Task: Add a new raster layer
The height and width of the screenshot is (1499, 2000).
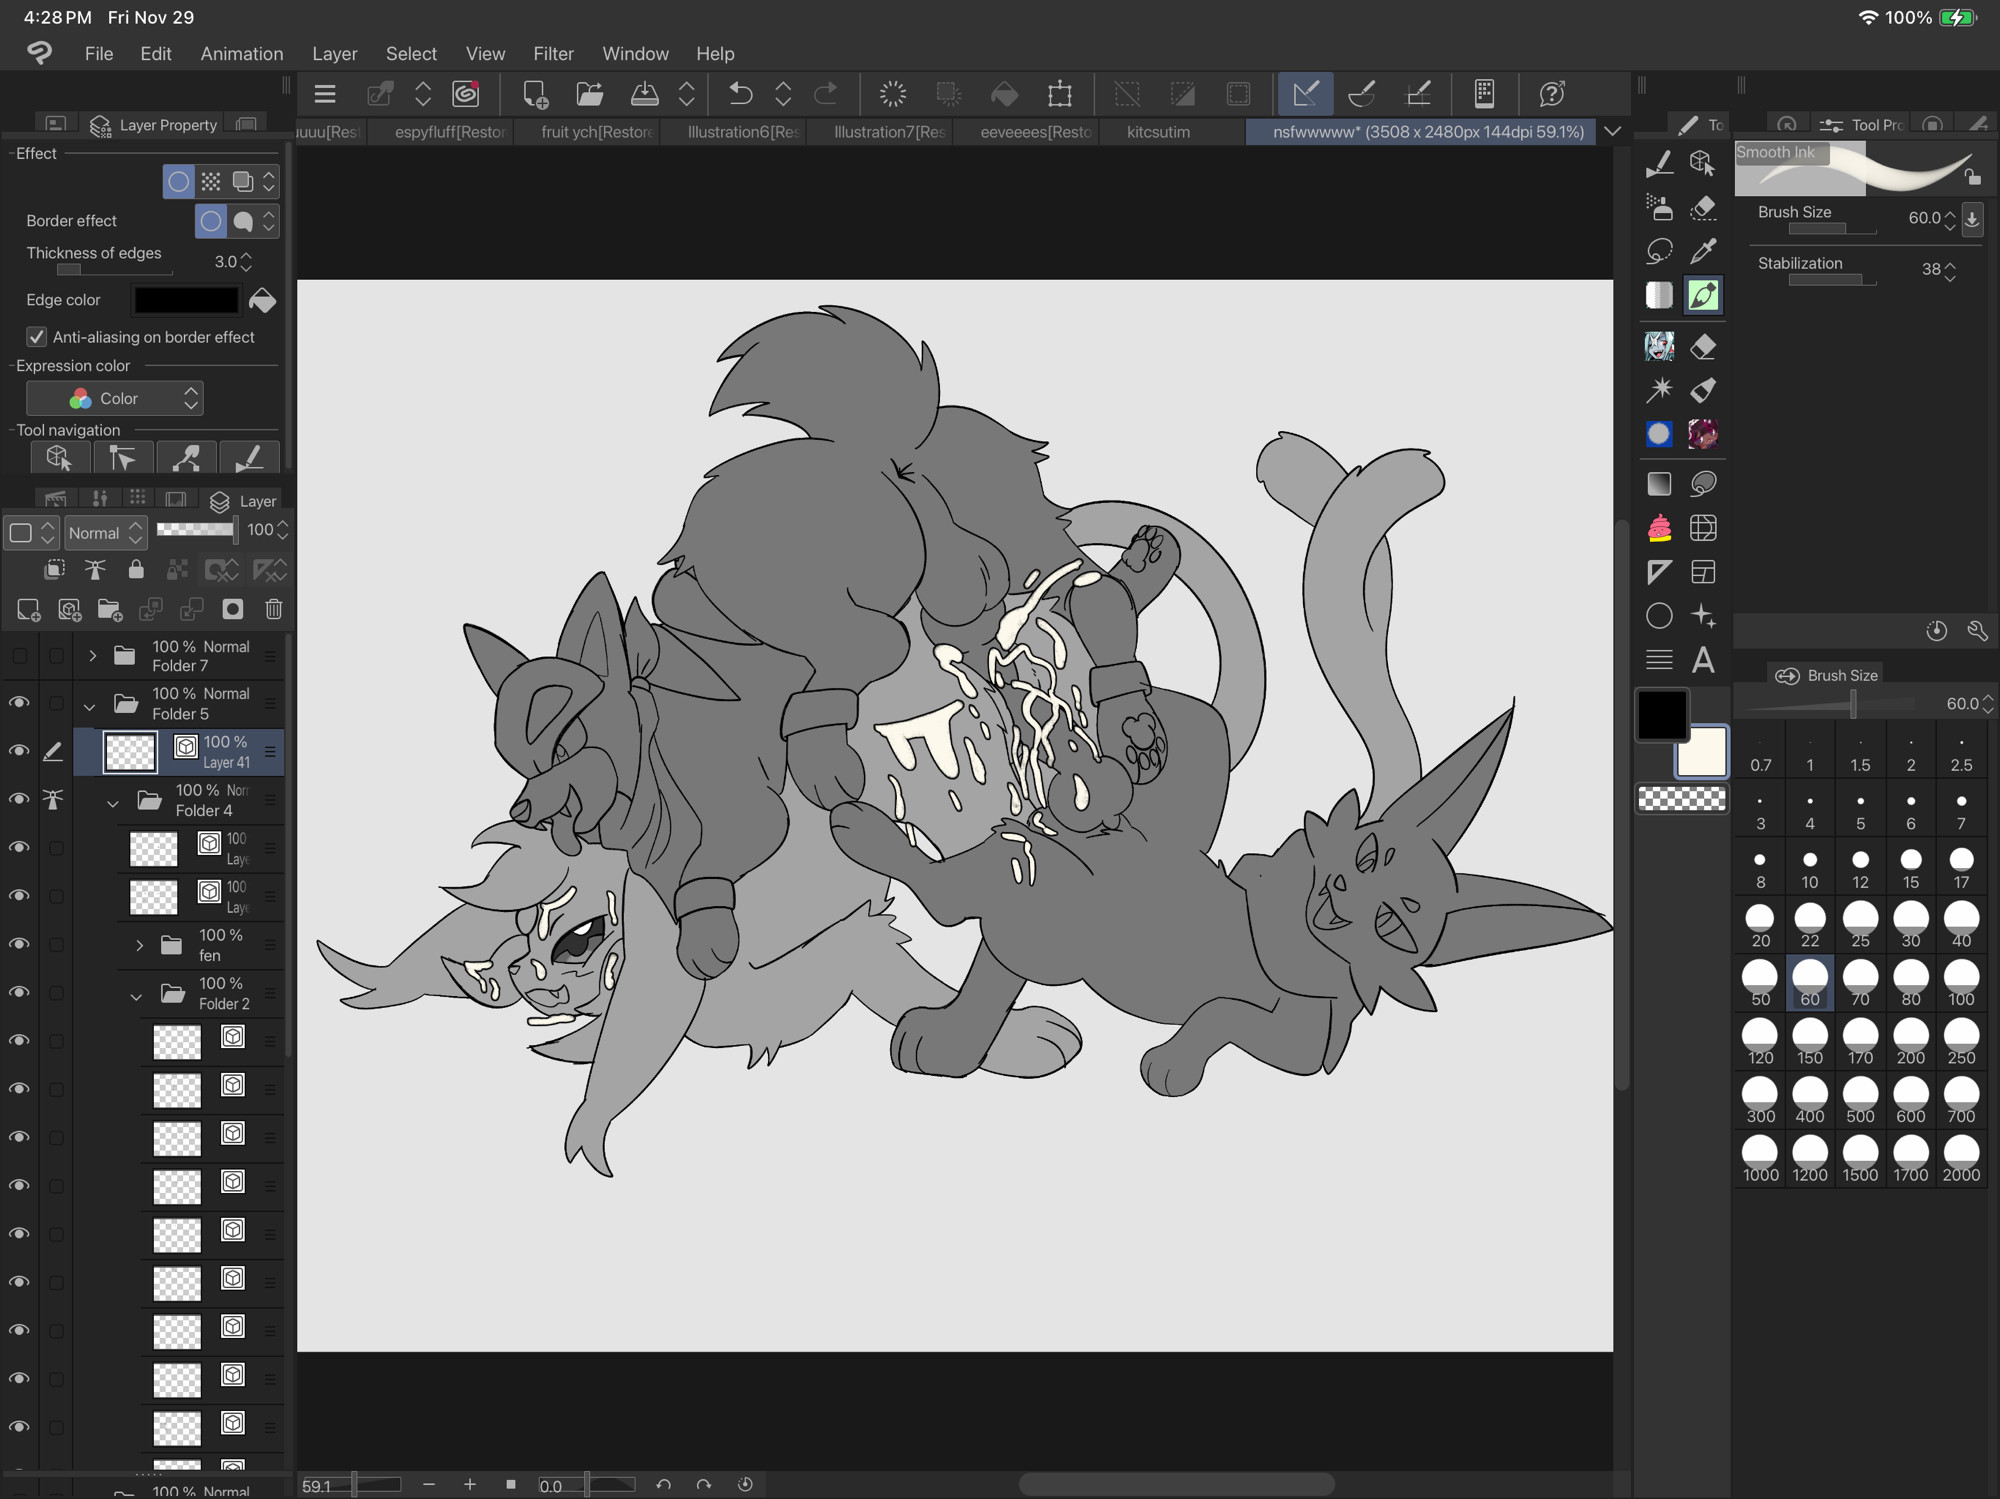Action: click(28, 609)
